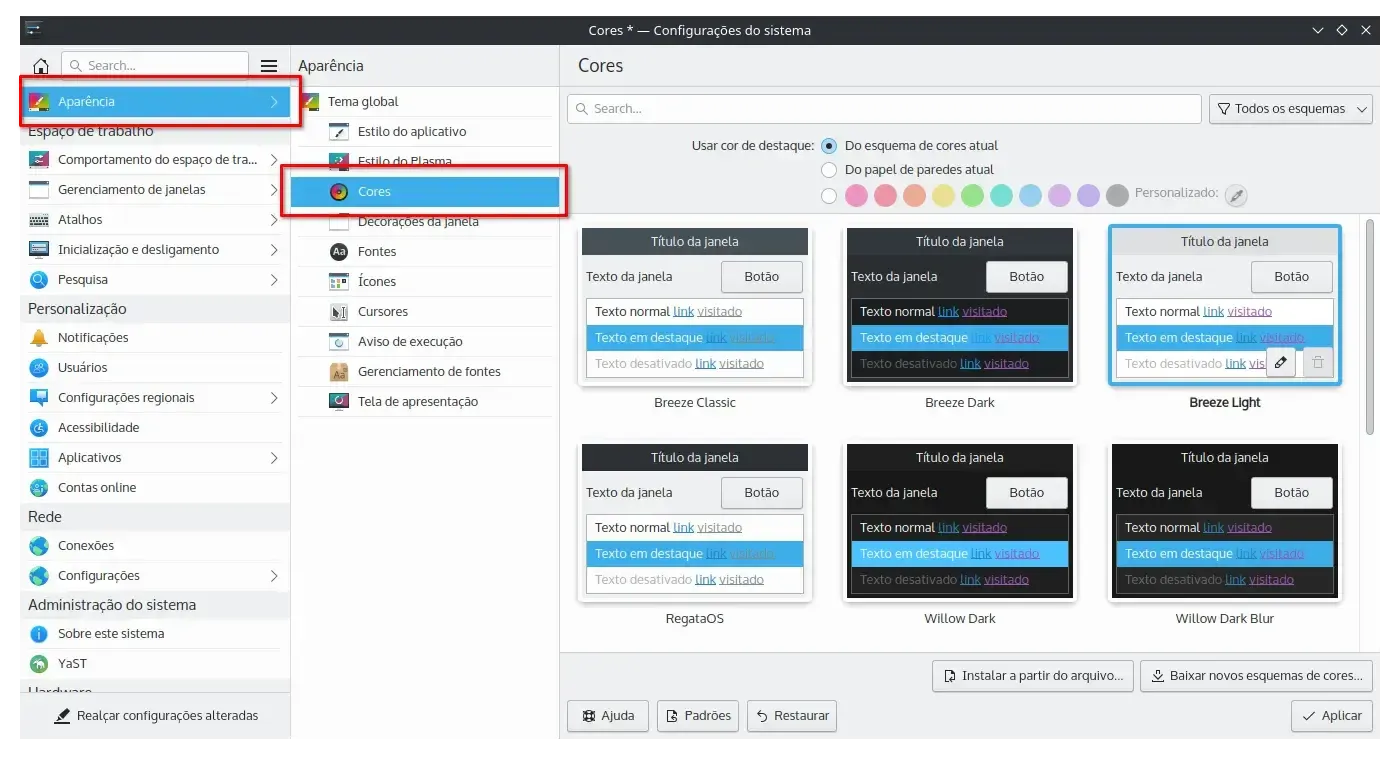Click the Usuários icon
Image resolution: width=1400 pixels, height=763 pixels.
39,368
